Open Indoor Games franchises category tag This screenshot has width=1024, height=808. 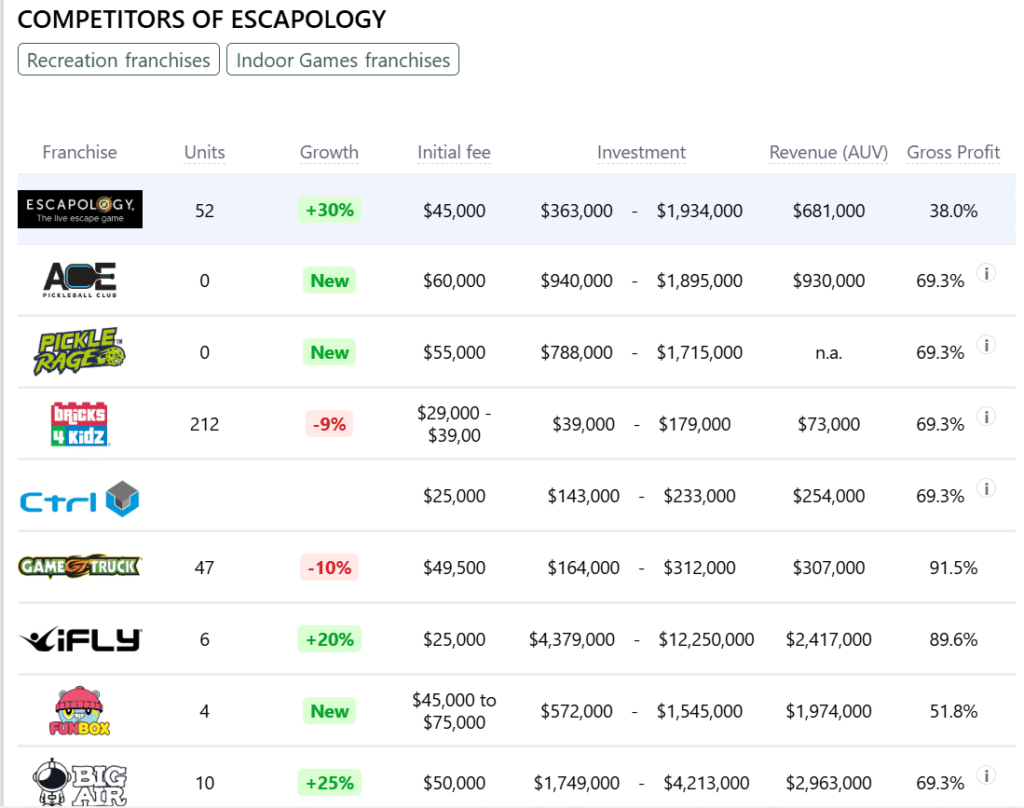click(x=343, y=60)
